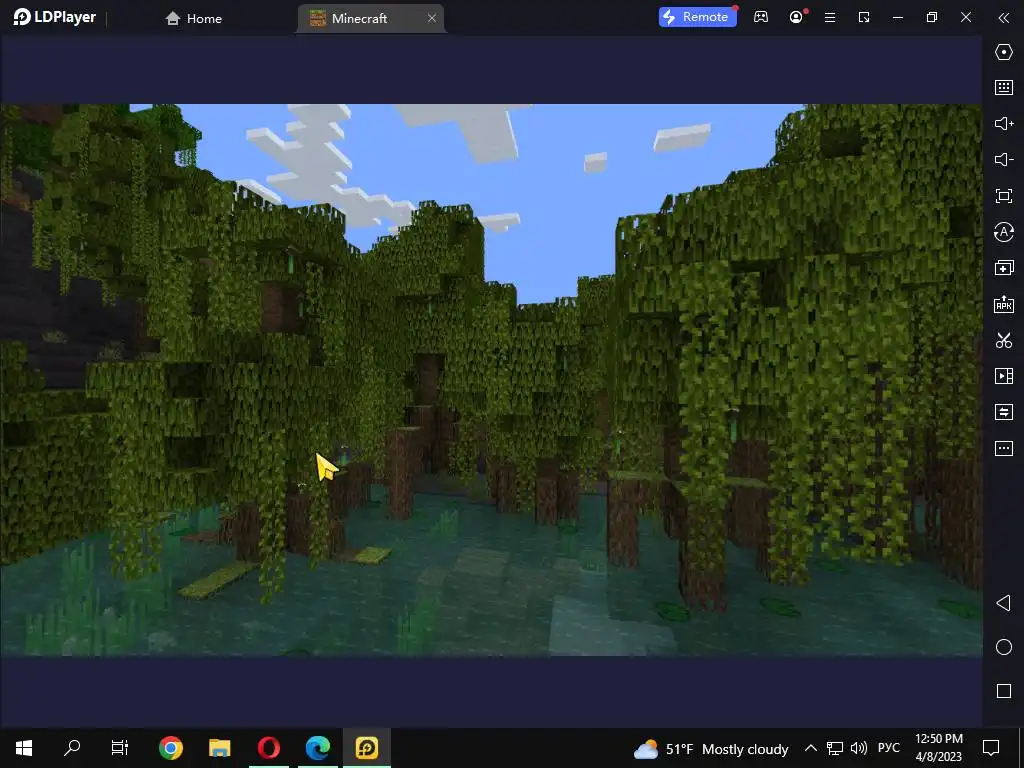Open Opera browser from taskbar
1024x768 pixels.
click(268, 748)
